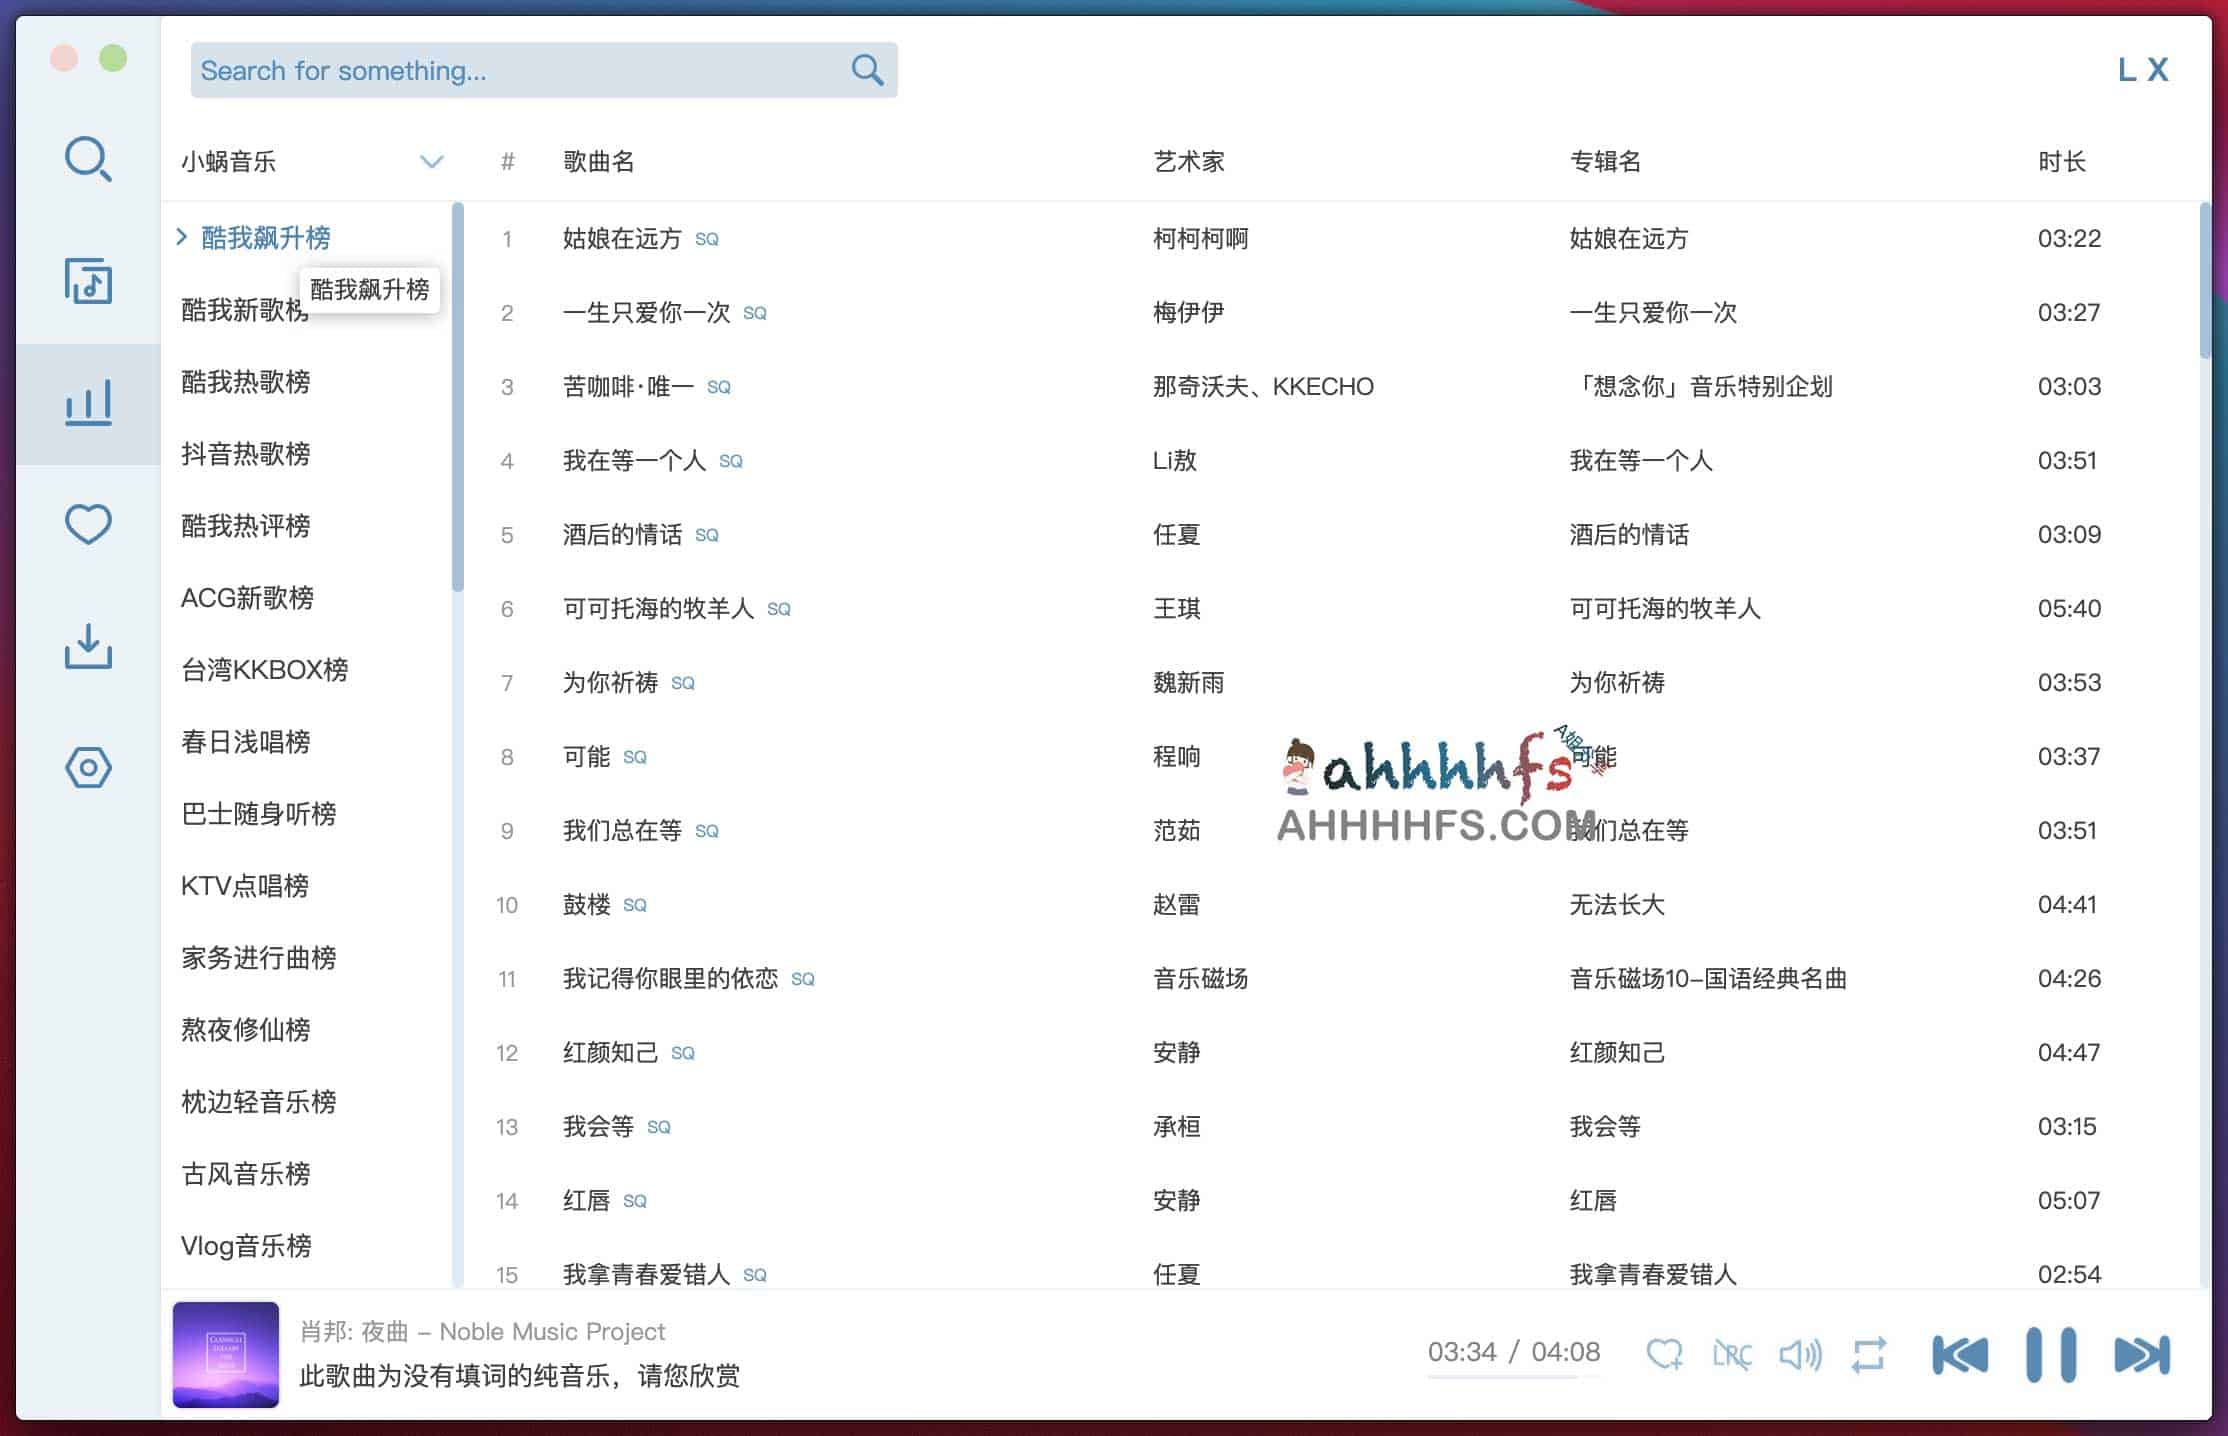Seek within the playback progress display
Image resolution: width=2228 pixels, height=1436 pixels.
point(1512,1354)
